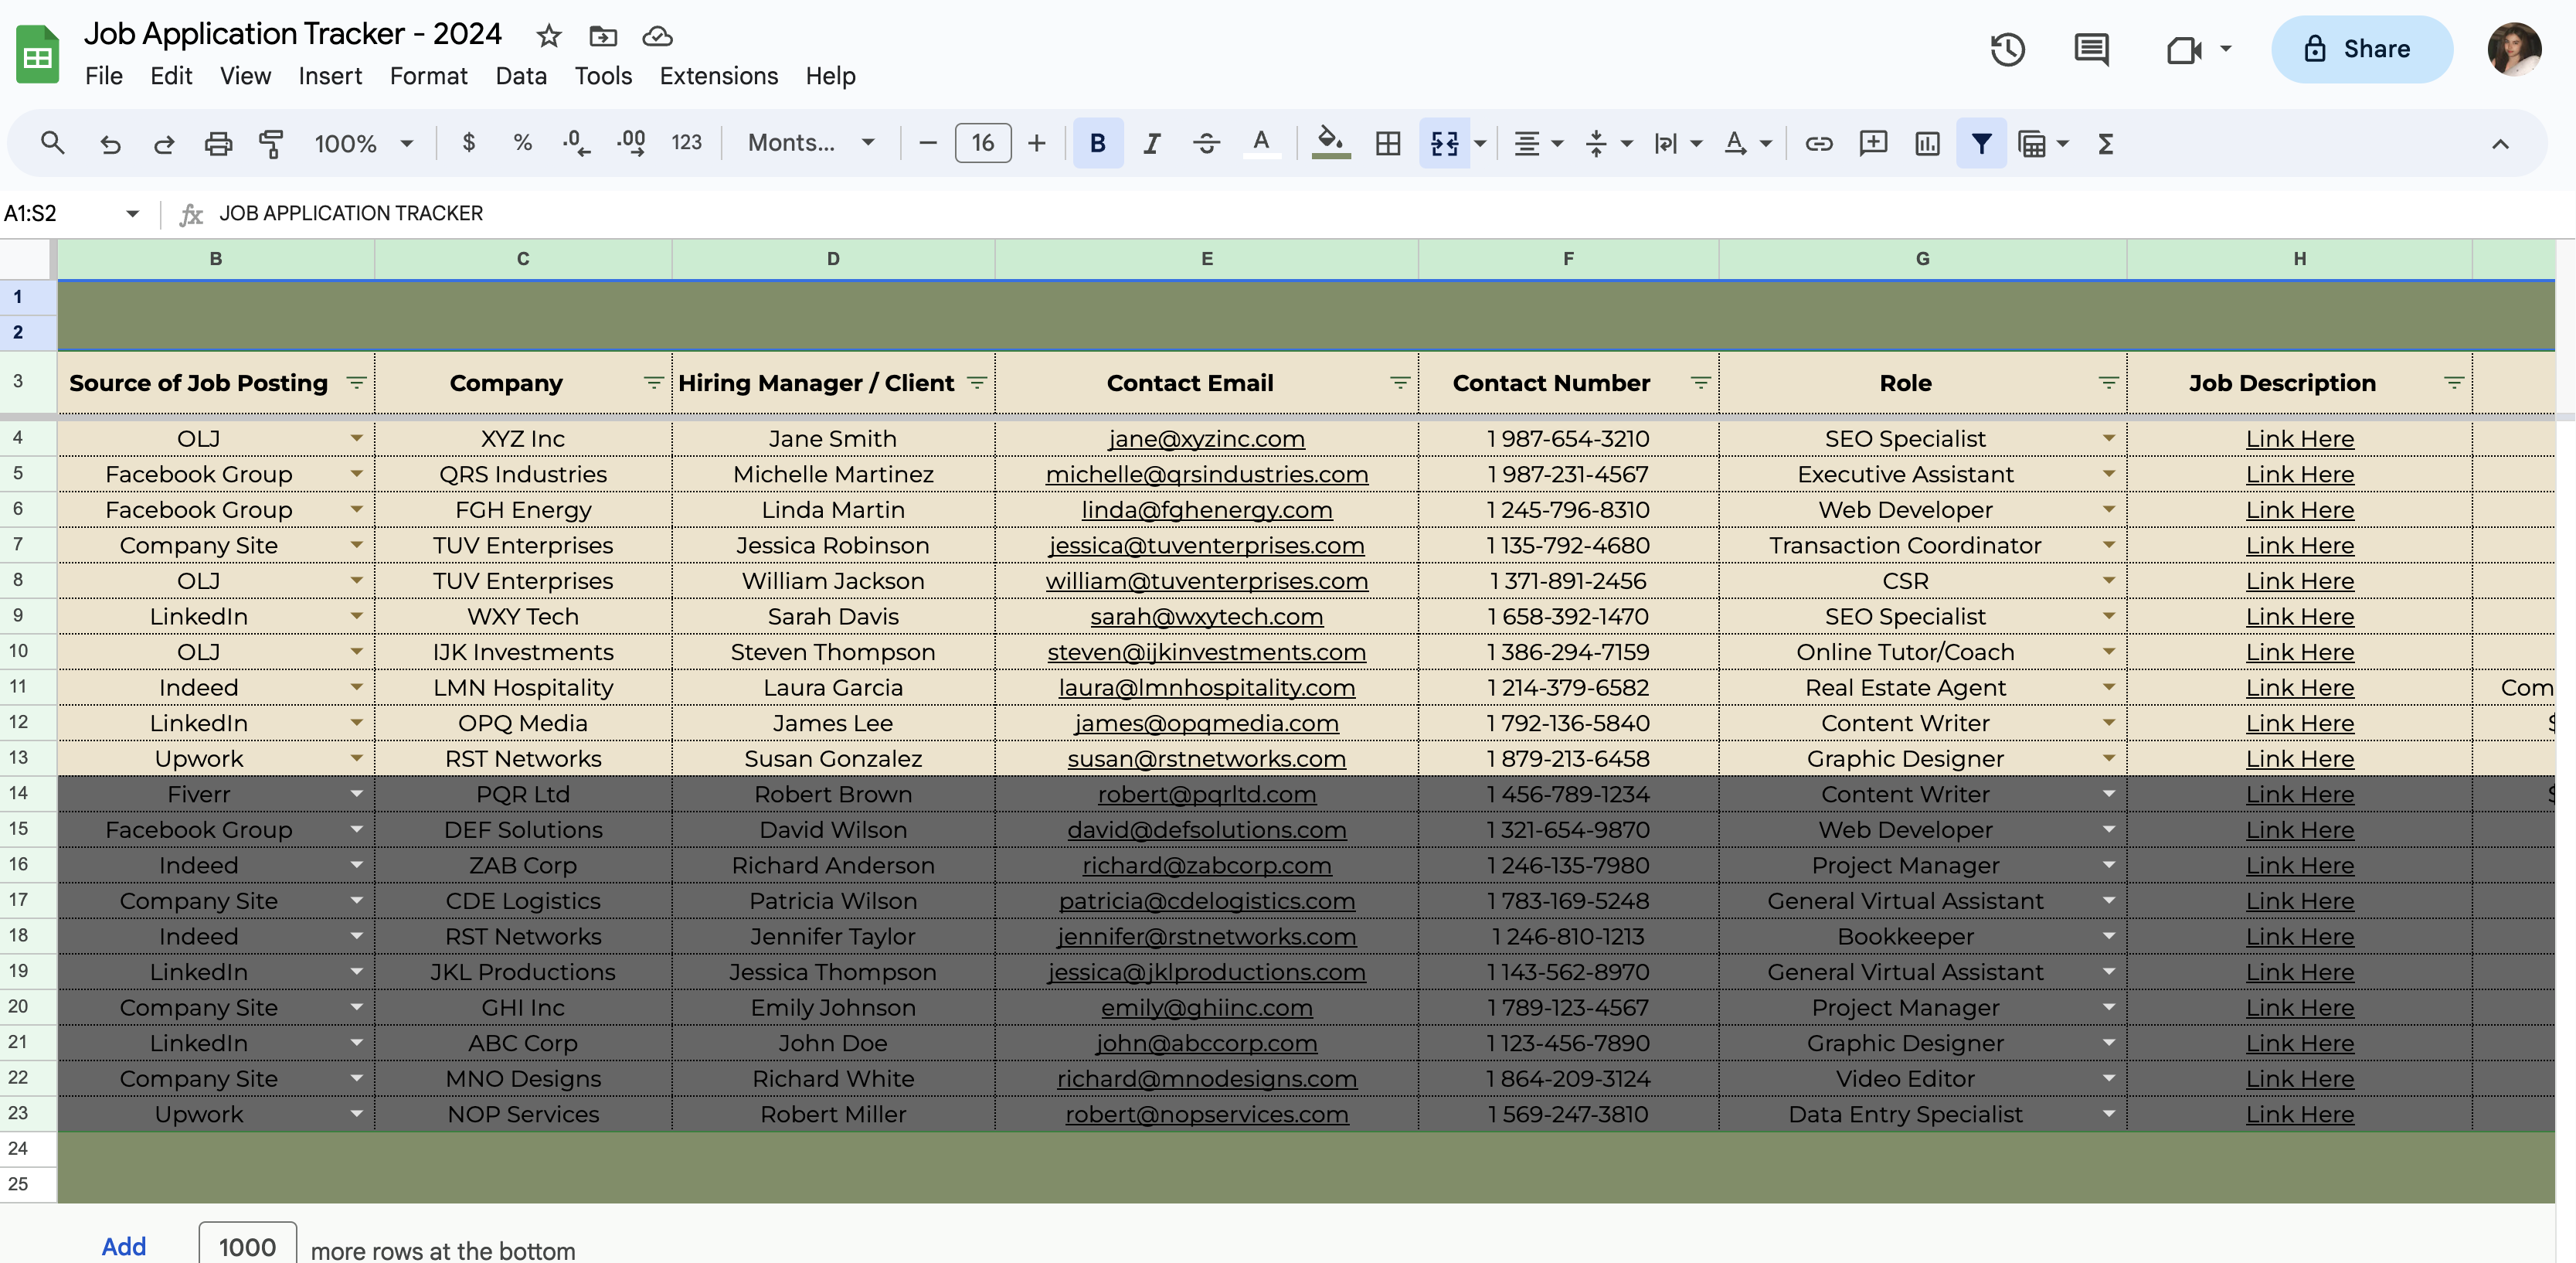This screenshot has height=1263, width=2576.
Task: Decrease font size with minus
Action: coord(927,143)
